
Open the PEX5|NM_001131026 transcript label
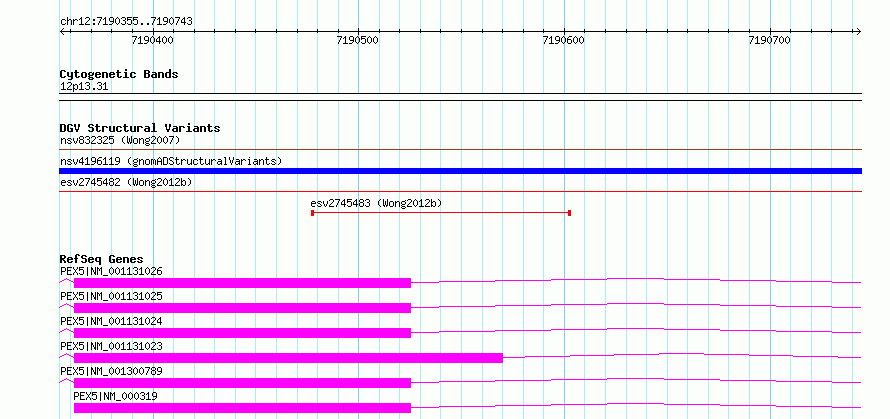point(111,271)
